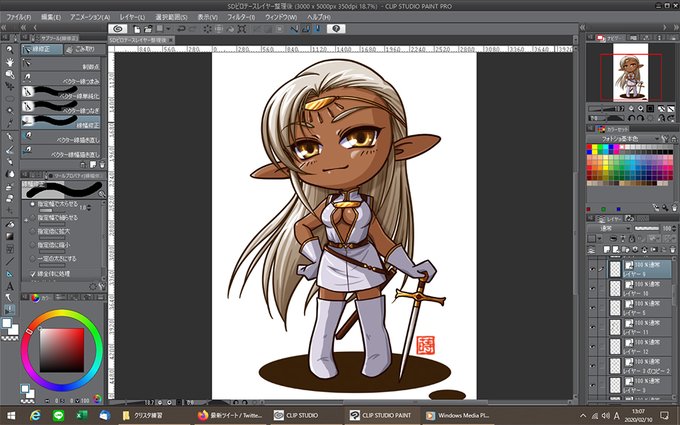Image resolution: width=680 pixels, height=425 pixels.
Task: Open the layer blending mode dropdown
Action: point(609,228)
